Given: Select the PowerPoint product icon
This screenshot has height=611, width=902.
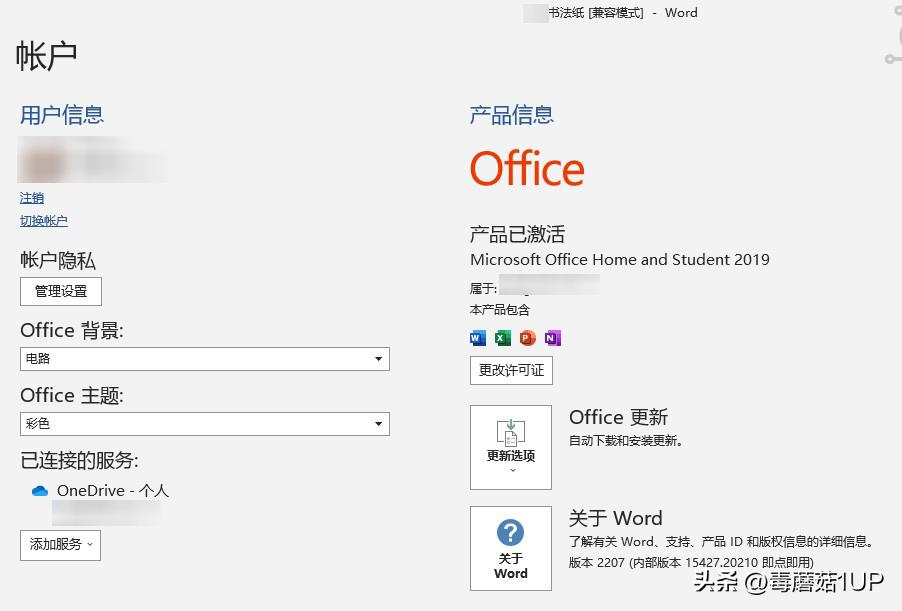Looking at the screenshot, I should coord(527,338).
